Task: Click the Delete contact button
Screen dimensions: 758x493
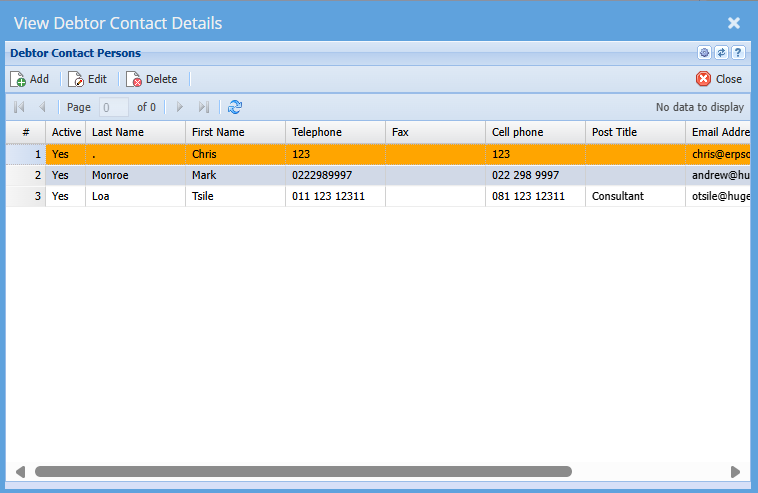Action: [152, 79]
